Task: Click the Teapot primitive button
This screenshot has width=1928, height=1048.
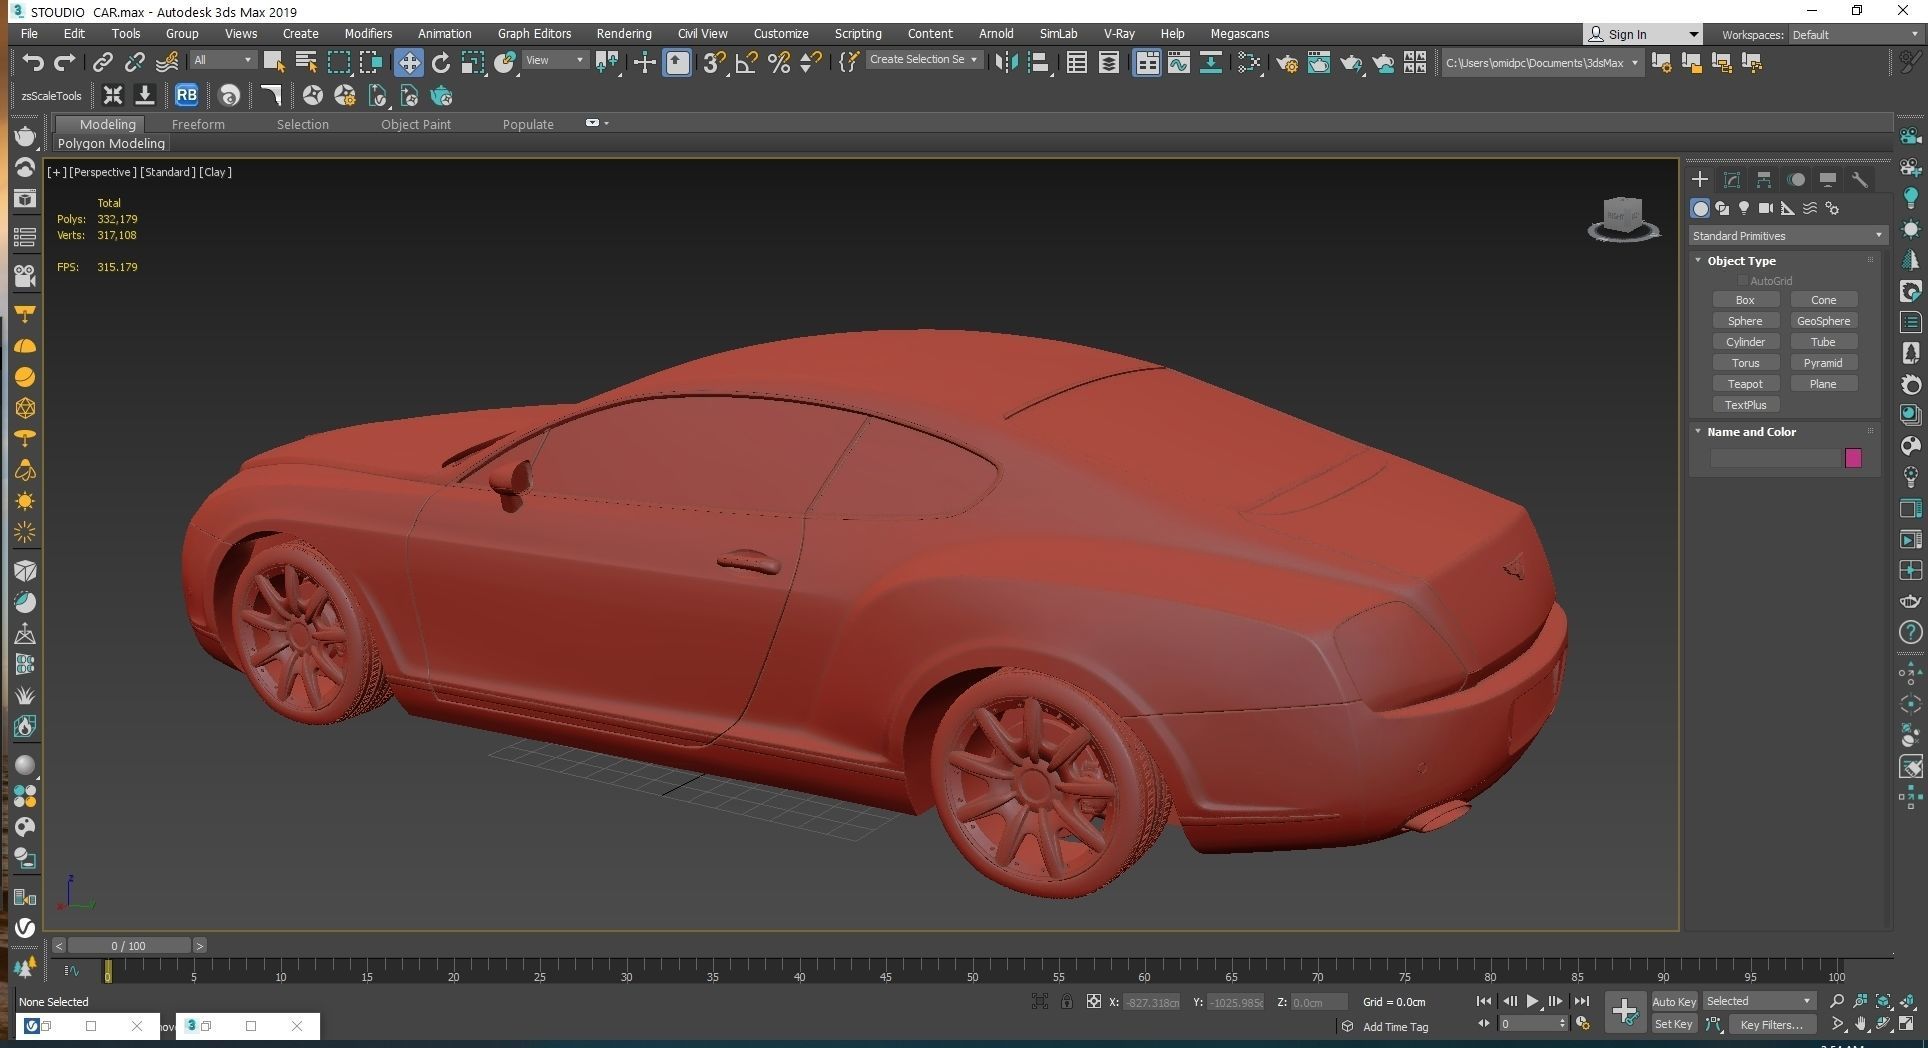Action: 1745,384
